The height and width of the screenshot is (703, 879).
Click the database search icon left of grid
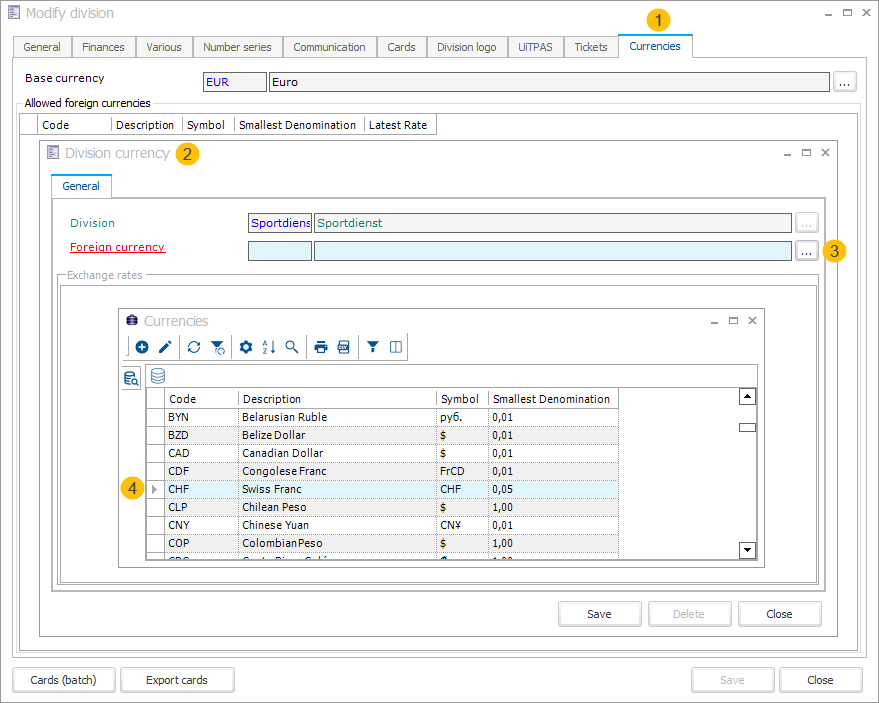coord(131,378)
